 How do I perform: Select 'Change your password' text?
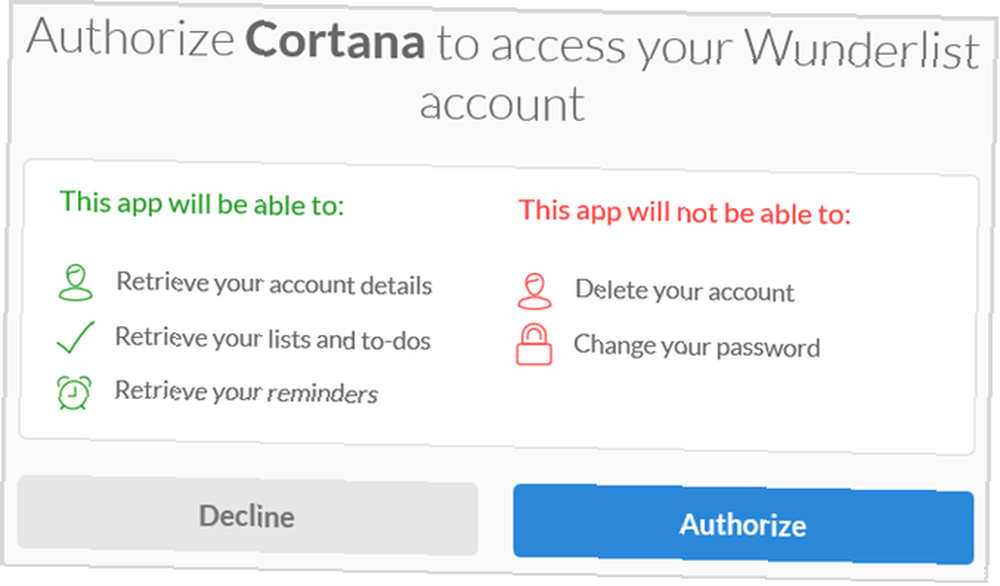(696, 346)
